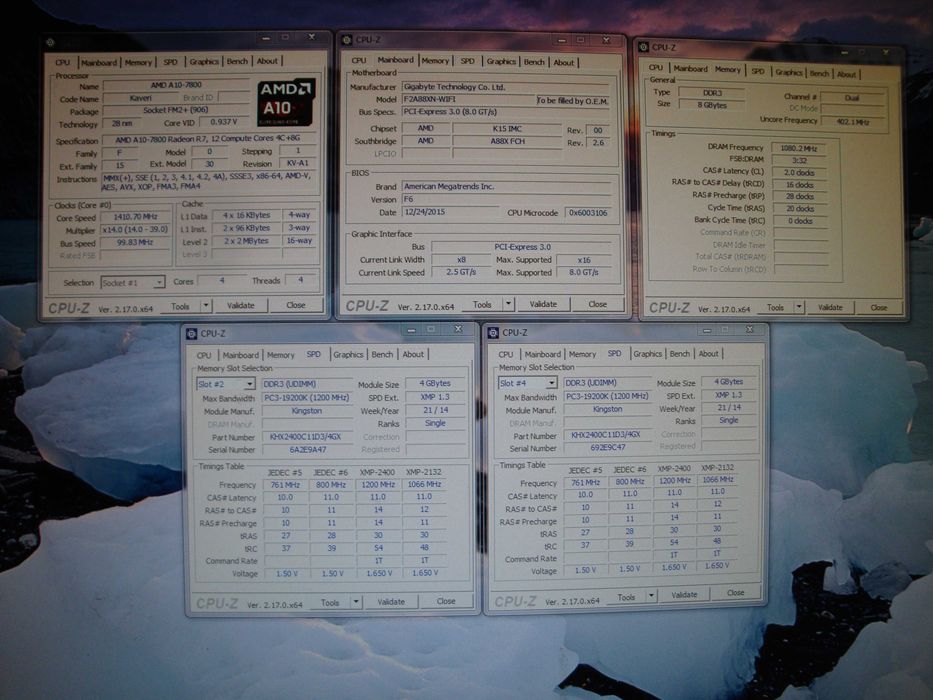The image size is (933, 700).
Task: Click CPU-Z title icon in Slot #2 window
Action: [191, 333]
